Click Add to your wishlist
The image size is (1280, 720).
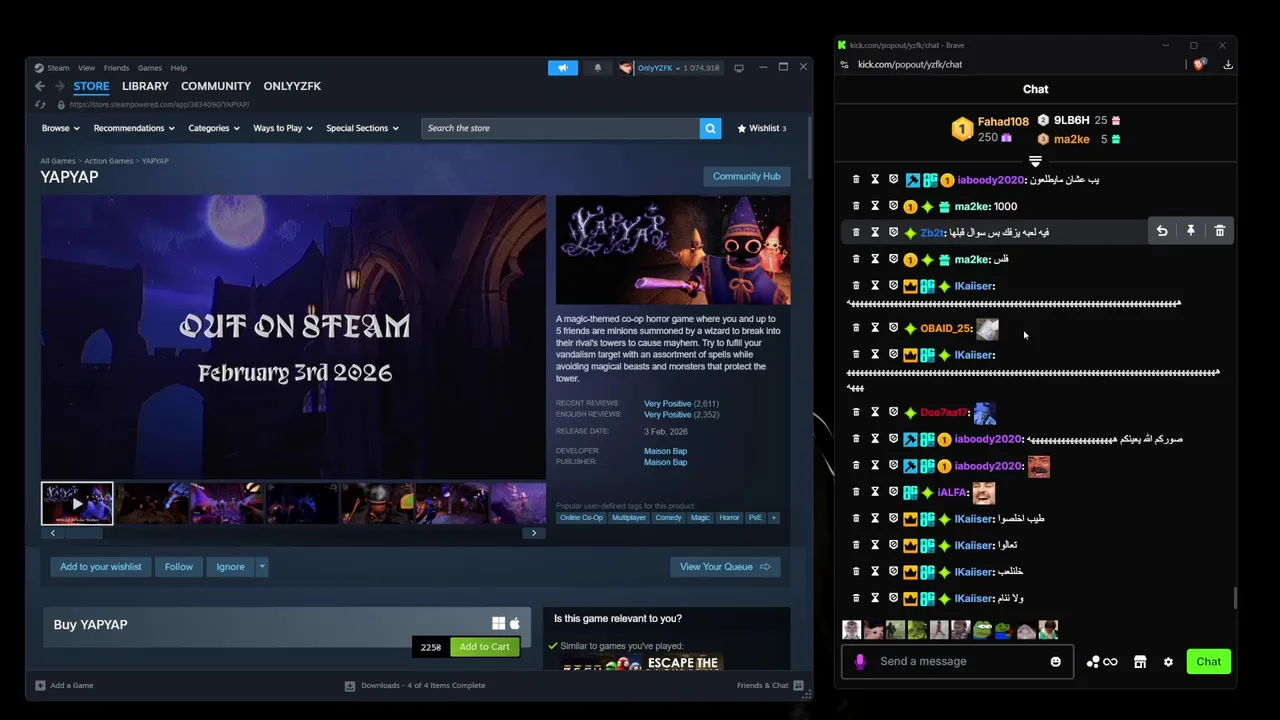(101, 567)
